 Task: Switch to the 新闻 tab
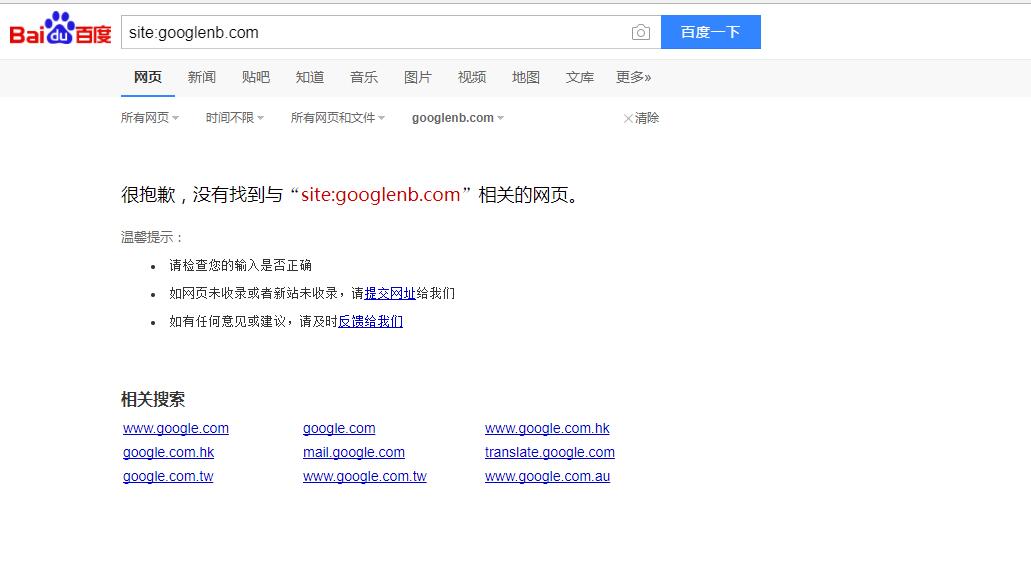point(202,78)
